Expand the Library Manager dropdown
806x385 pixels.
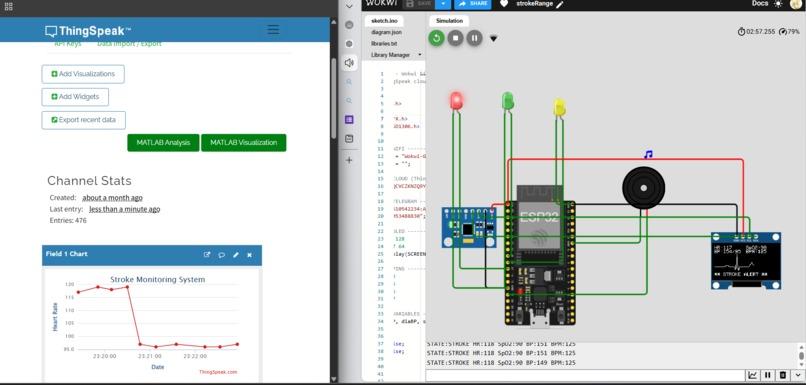click(420, 54)
